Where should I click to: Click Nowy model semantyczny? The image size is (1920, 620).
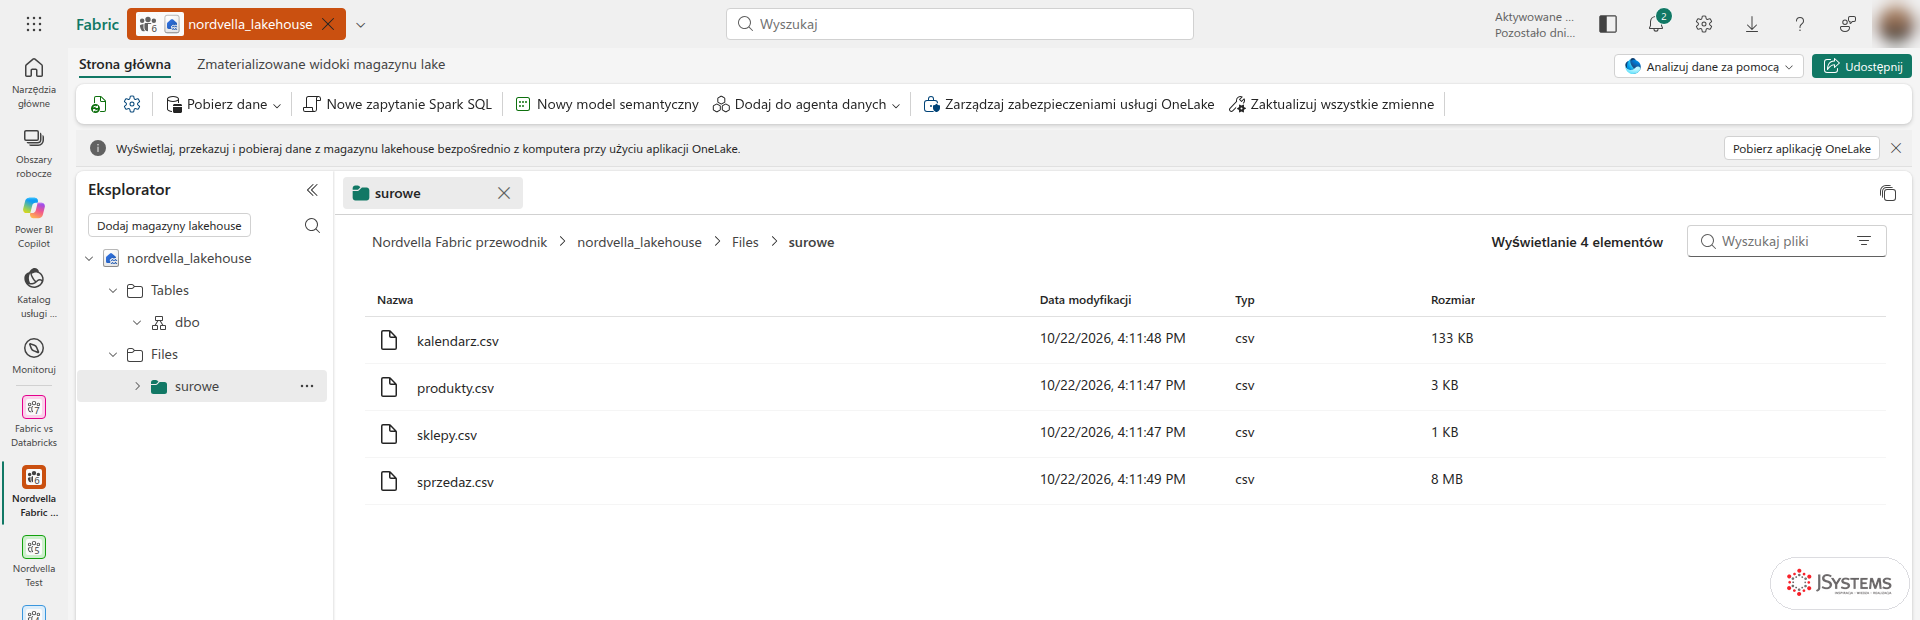(x=607, y=104)
